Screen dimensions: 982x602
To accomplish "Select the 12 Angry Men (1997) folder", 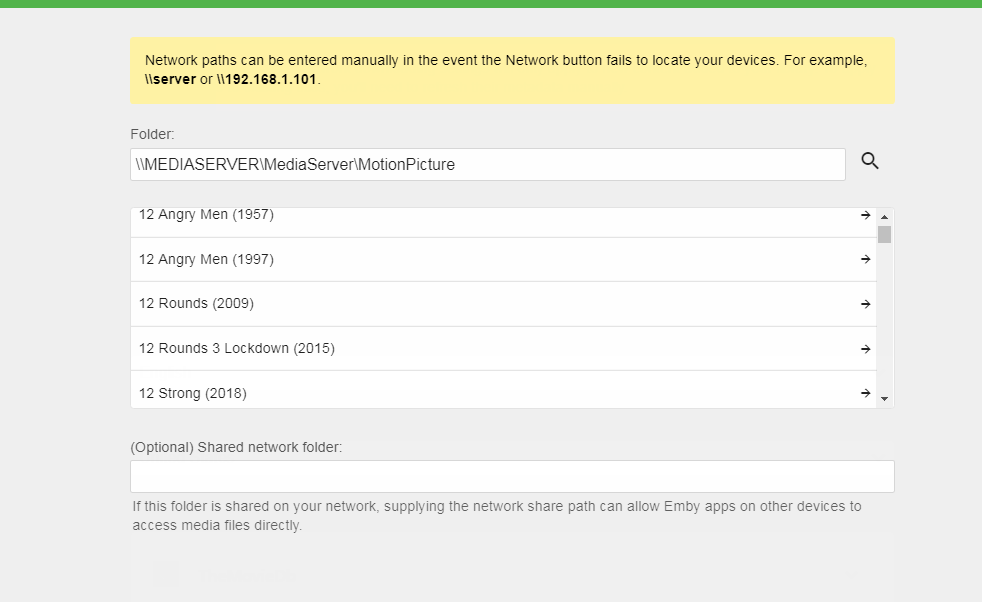I will tap(206, 259).
